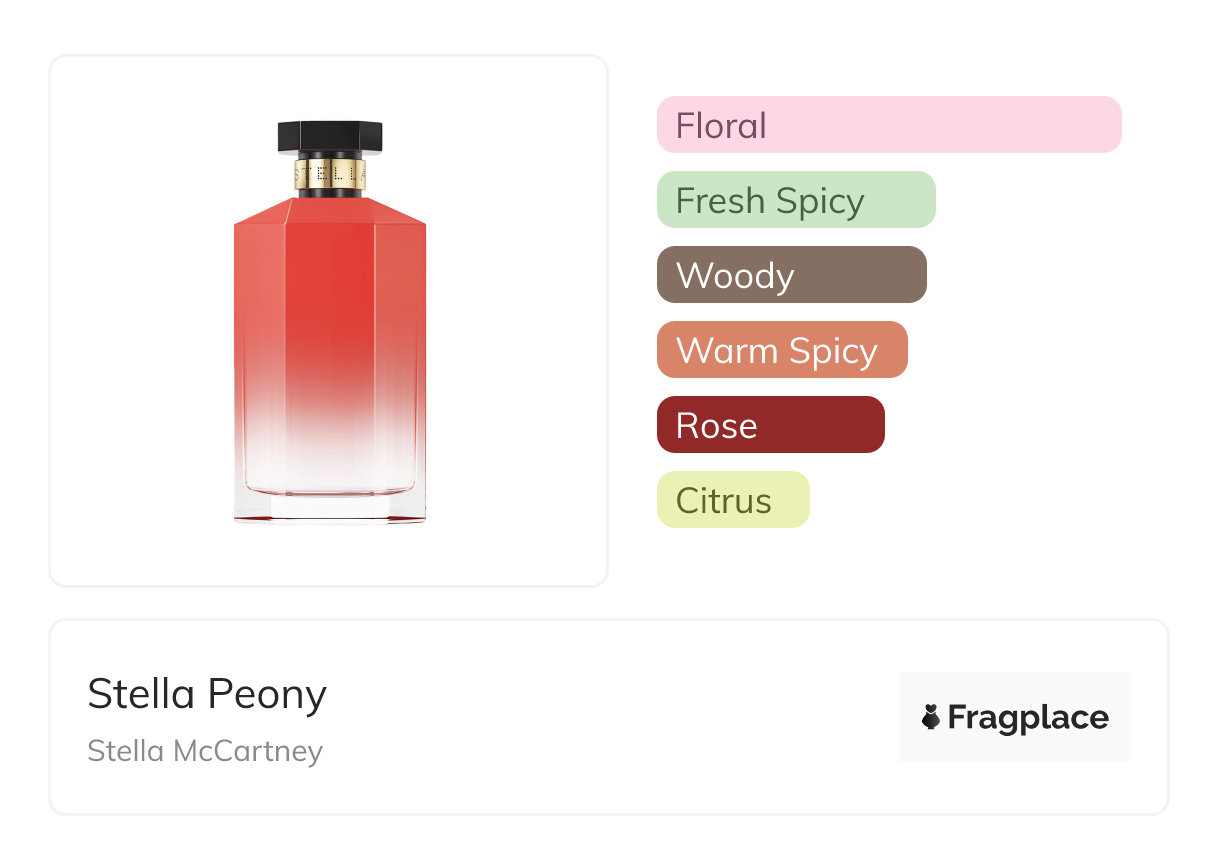Click the gold STELLA collar band
This screenshot has height=864, width=1218.
330,174
